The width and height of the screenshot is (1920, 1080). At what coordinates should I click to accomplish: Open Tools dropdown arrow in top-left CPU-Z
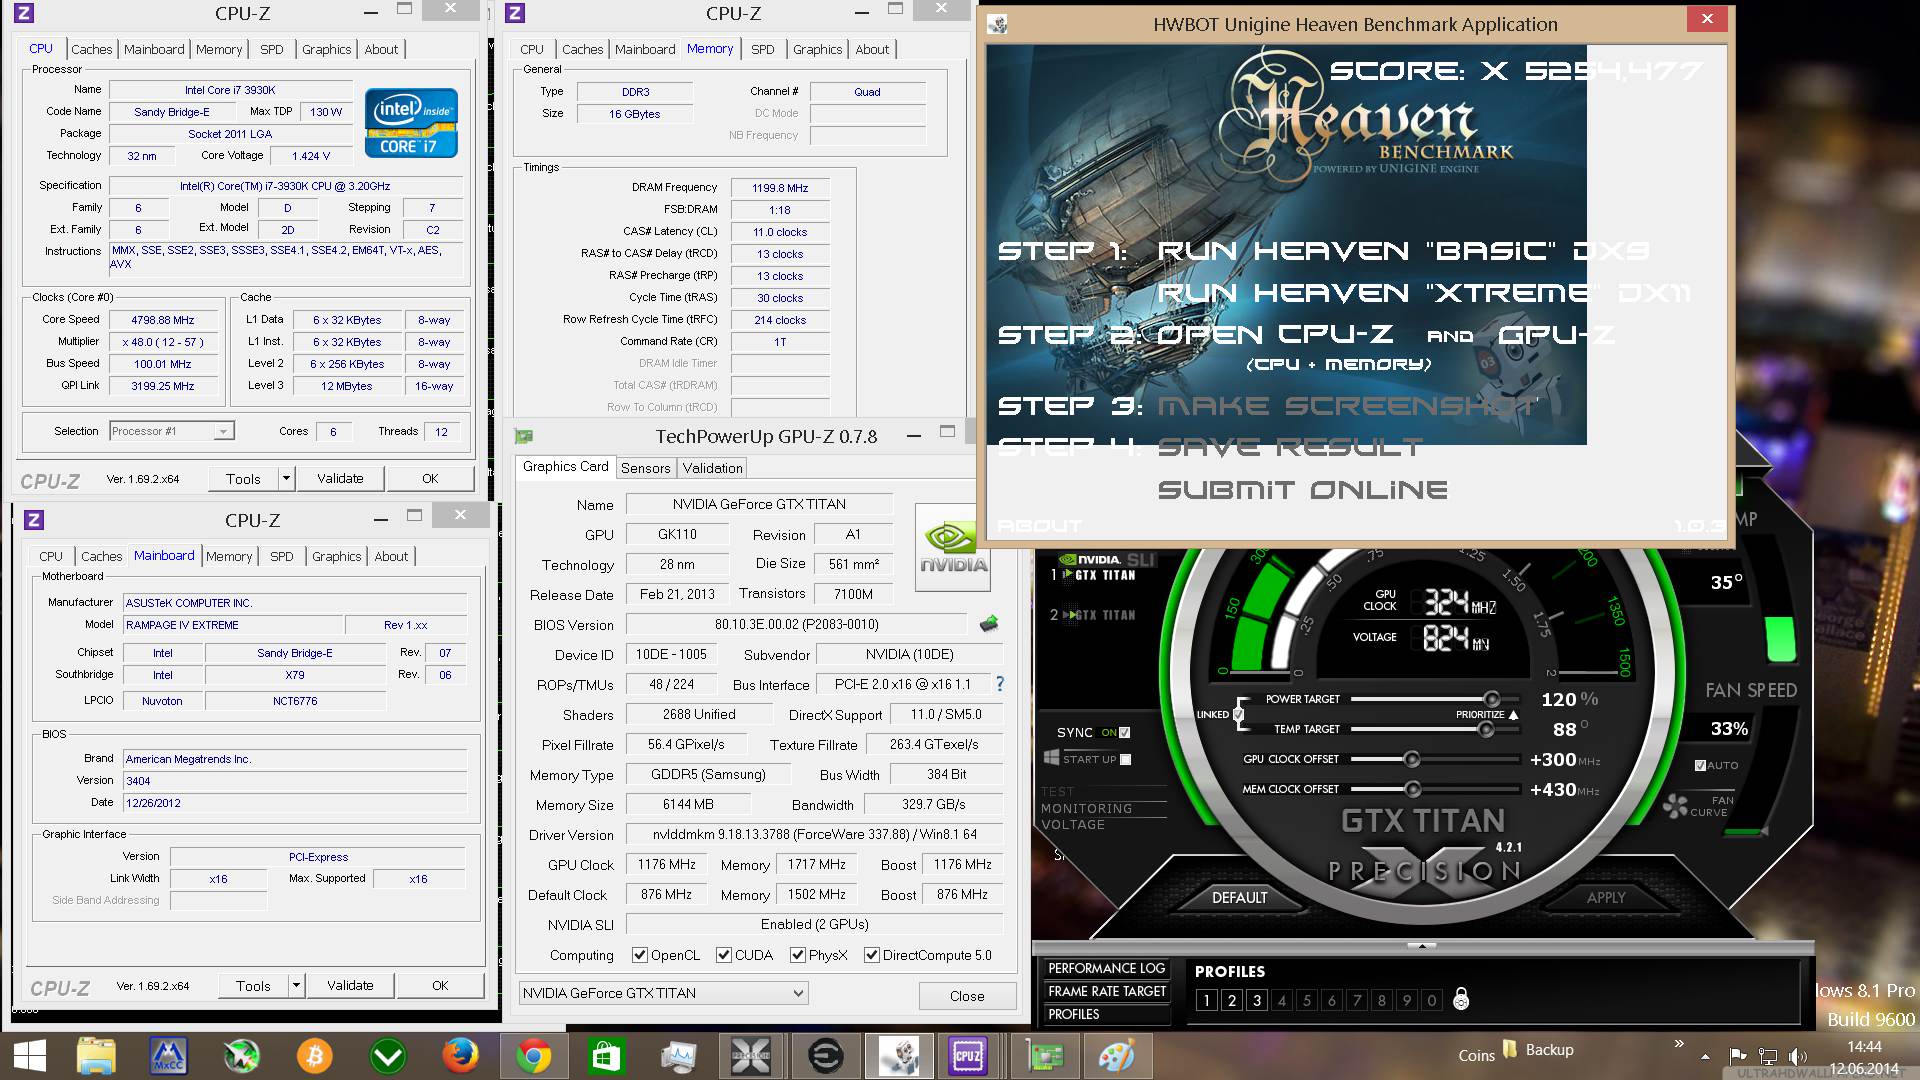click(x=286, y=478)
